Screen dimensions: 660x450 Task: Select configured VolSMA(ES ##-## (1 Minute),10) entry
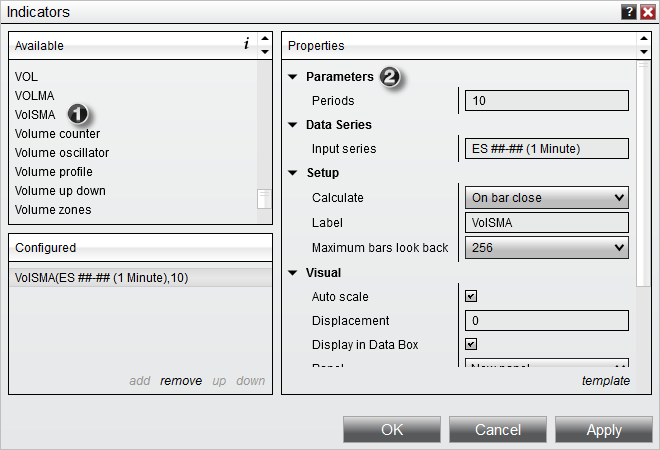point(101,278)
